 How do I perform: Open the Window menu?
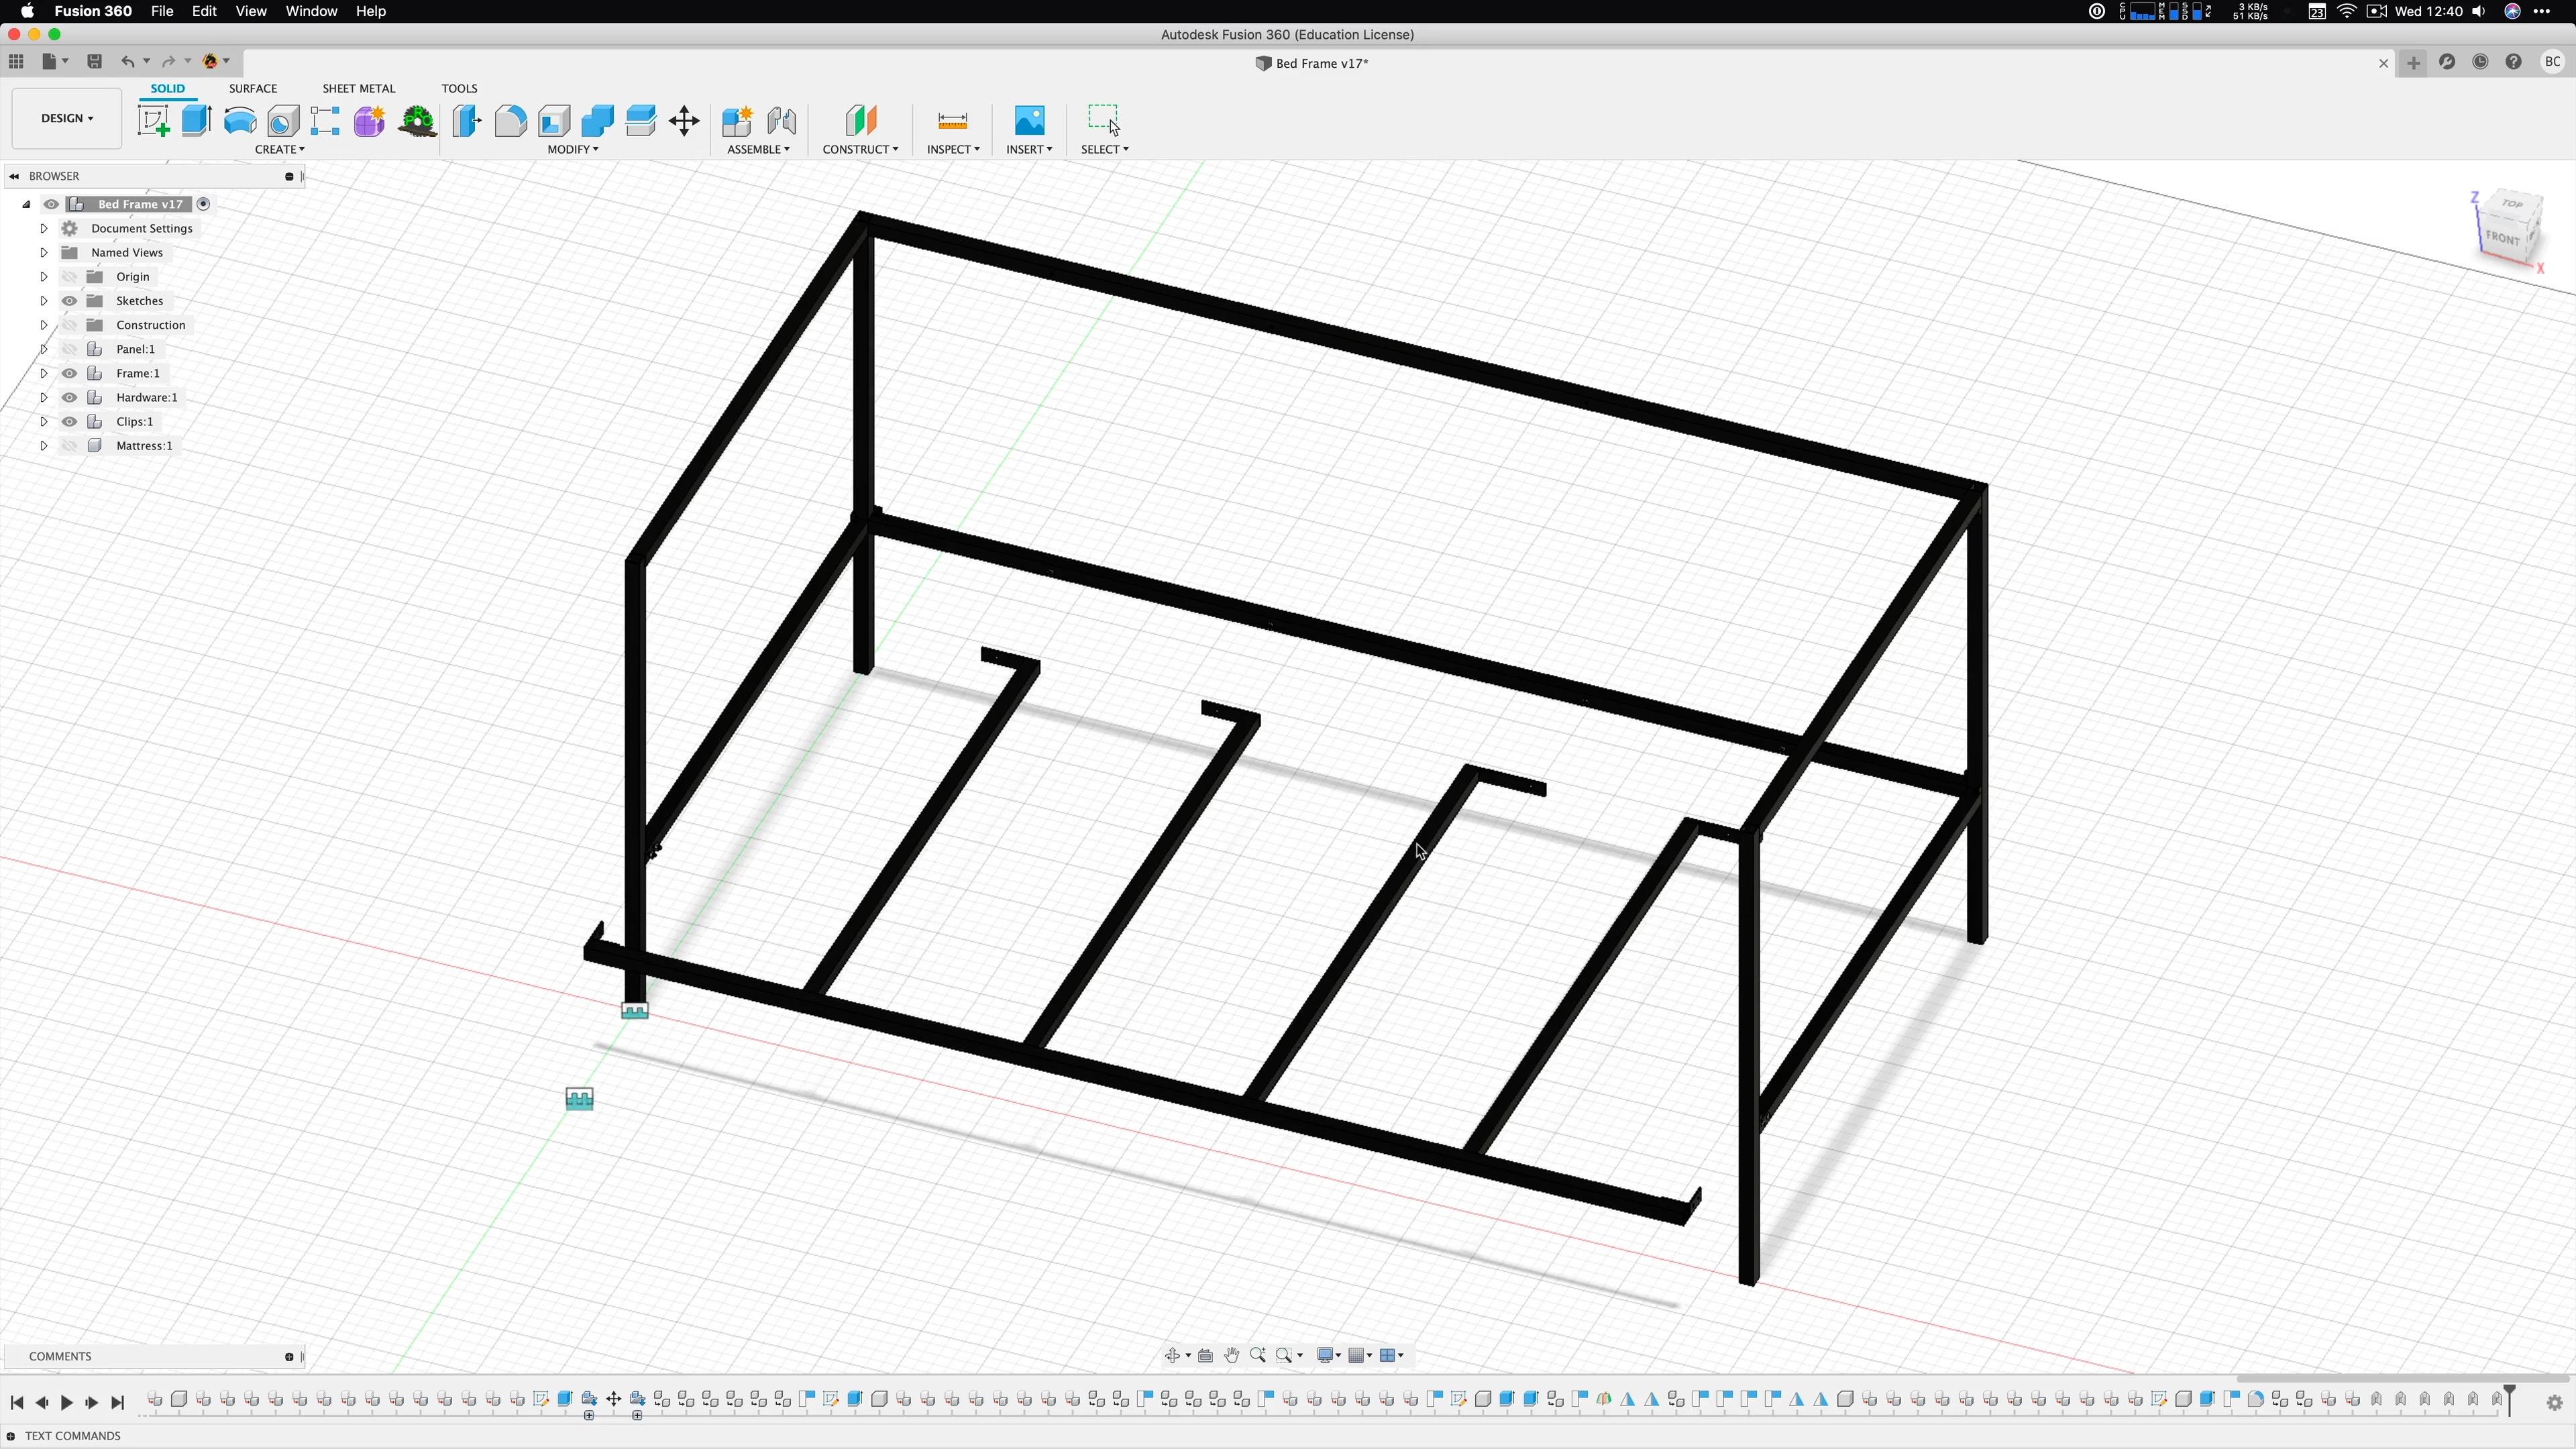[x=310, y=11]
